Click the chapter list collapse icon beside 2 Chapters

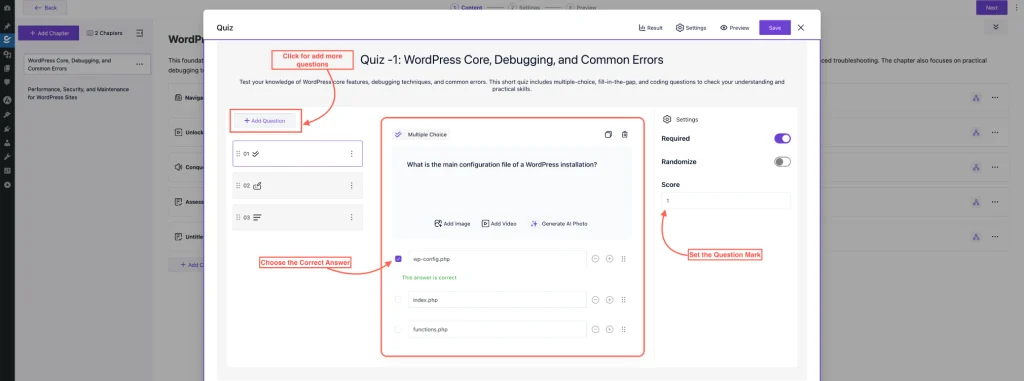[139, 33]
